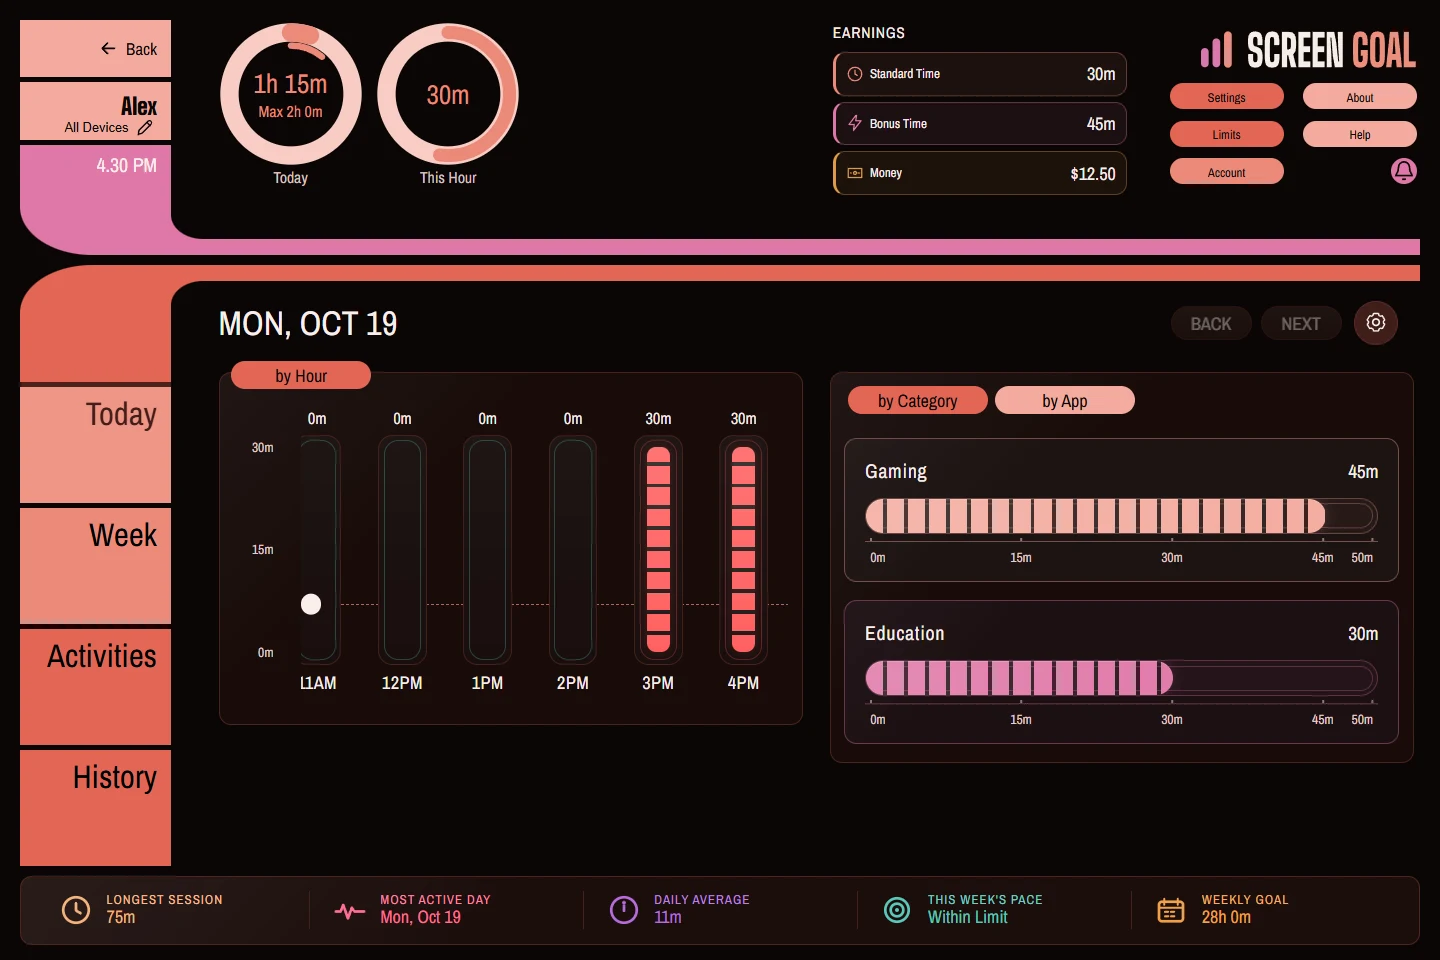Click the Alex profile name
The width and height of the screenshot is (1440, 960).
click(139, 106)
